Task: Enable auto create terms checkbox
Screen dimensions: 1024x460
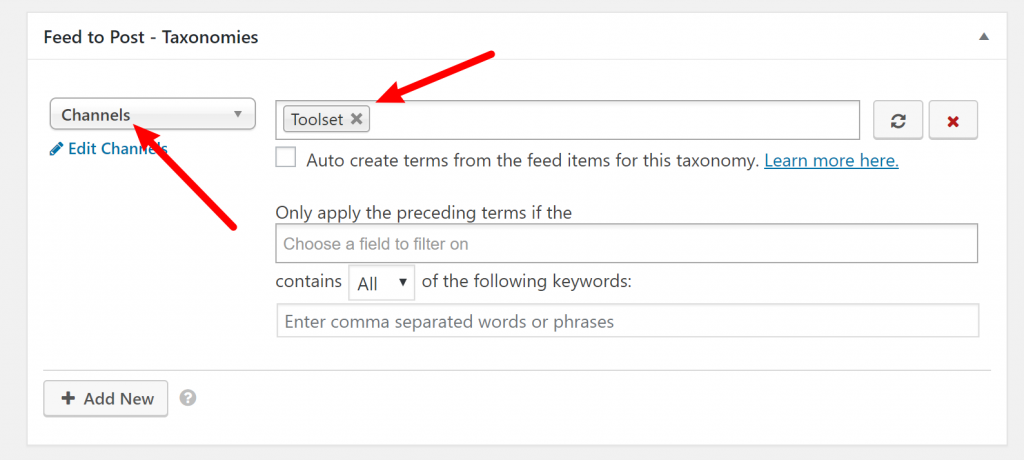Action: click(x=285, y=157)
